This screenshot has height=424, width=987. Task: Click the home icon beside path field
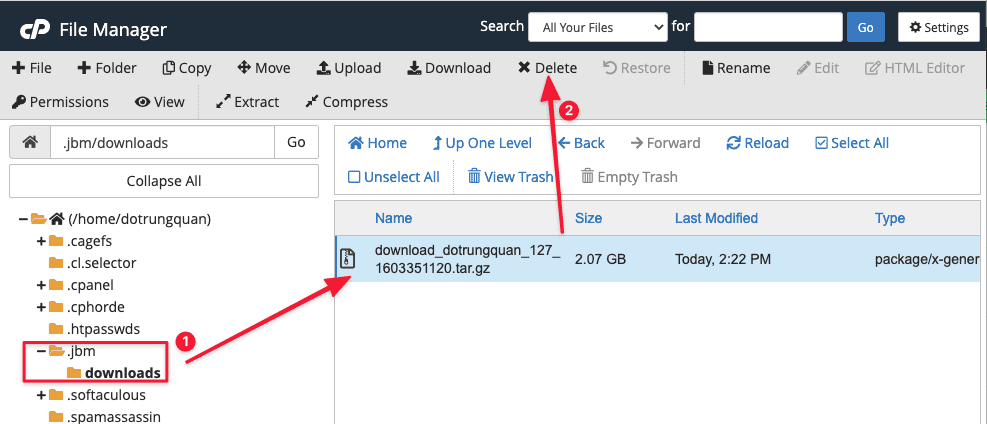(x=30, y=143)
